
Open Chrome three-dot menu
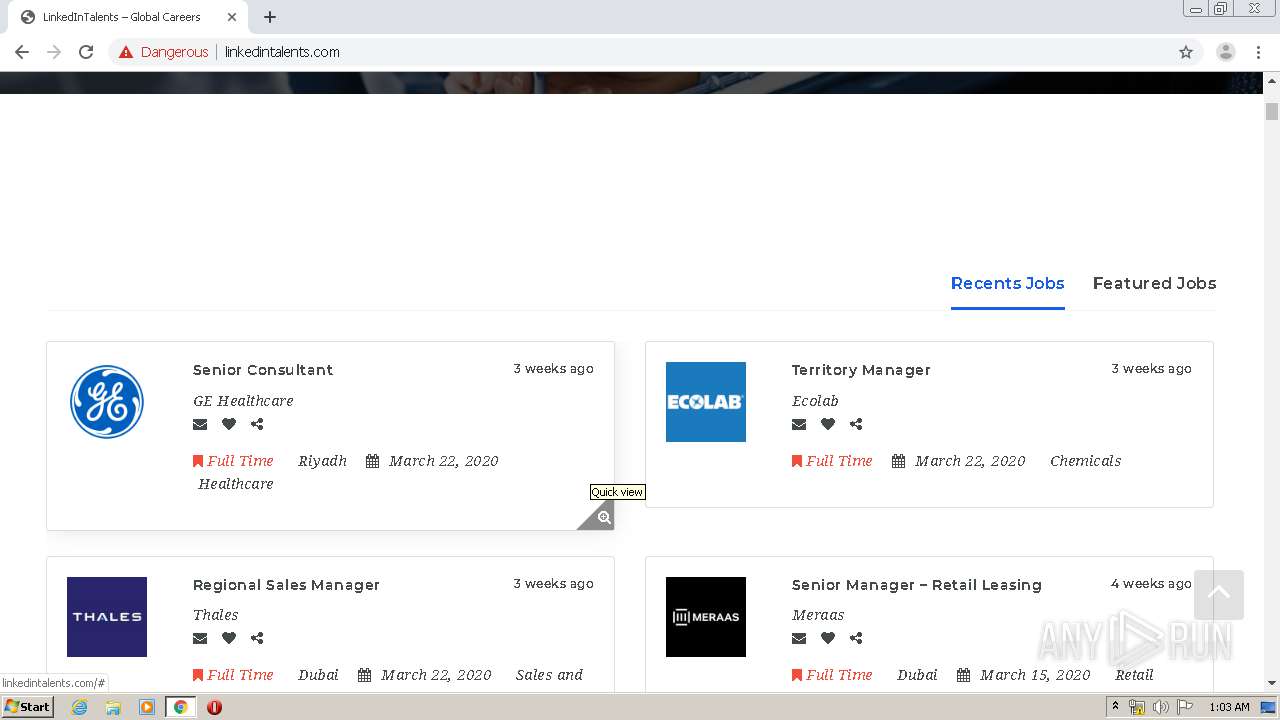click(1258, 52)
